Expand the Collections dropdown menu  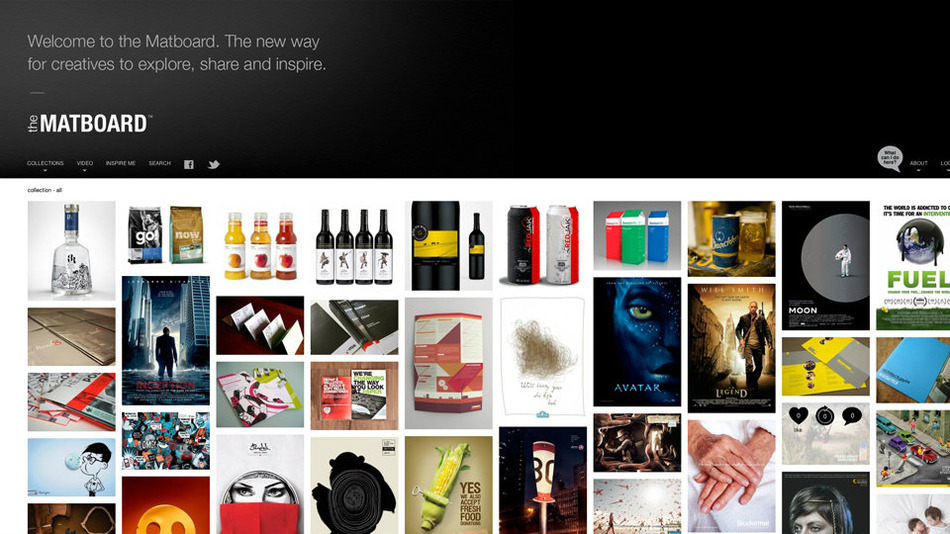[x=45, y=164]
